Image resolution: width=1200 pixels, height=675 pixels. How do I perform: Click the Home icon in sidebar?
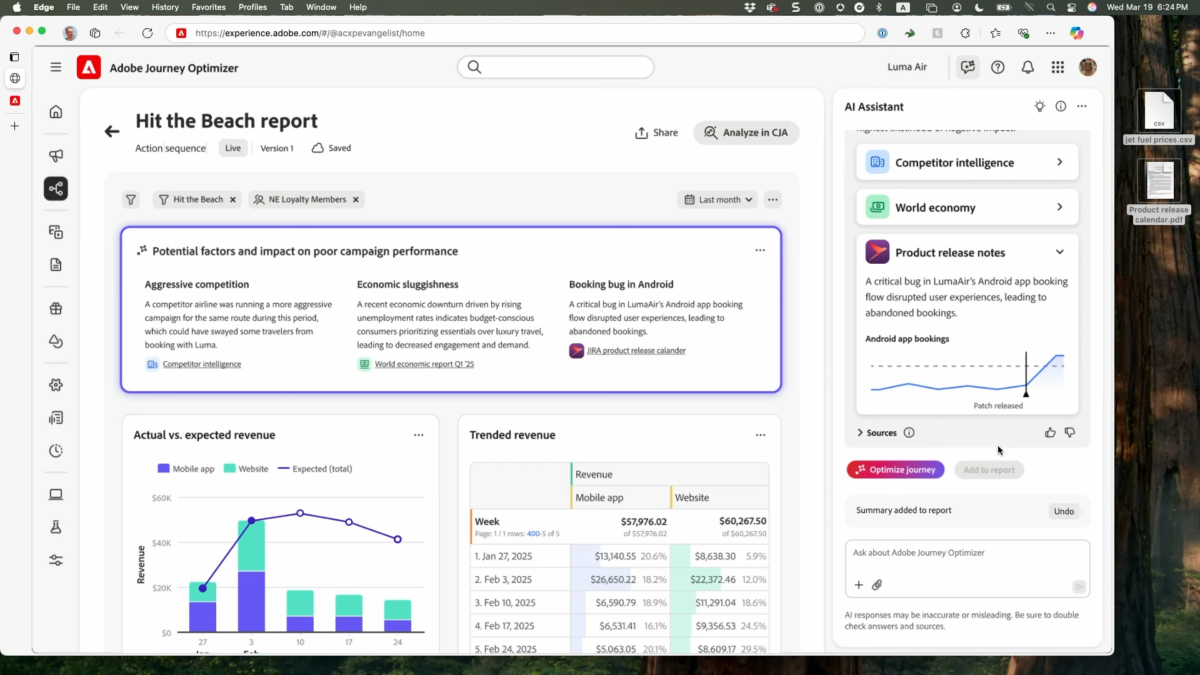[56, 112]
